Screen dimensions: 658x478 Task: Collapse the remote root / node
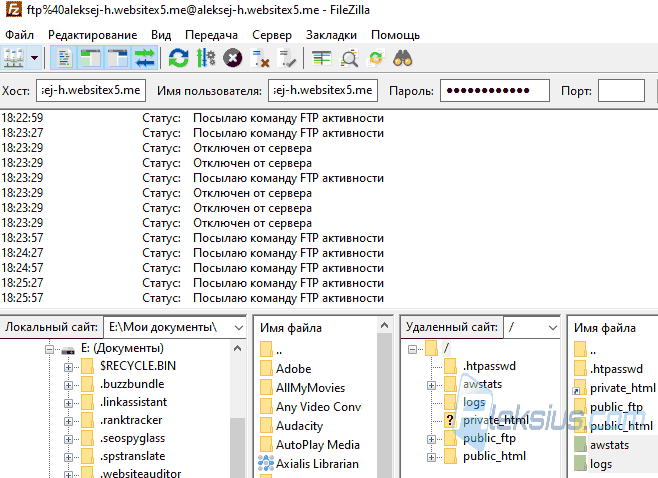(x=413, y=349)
